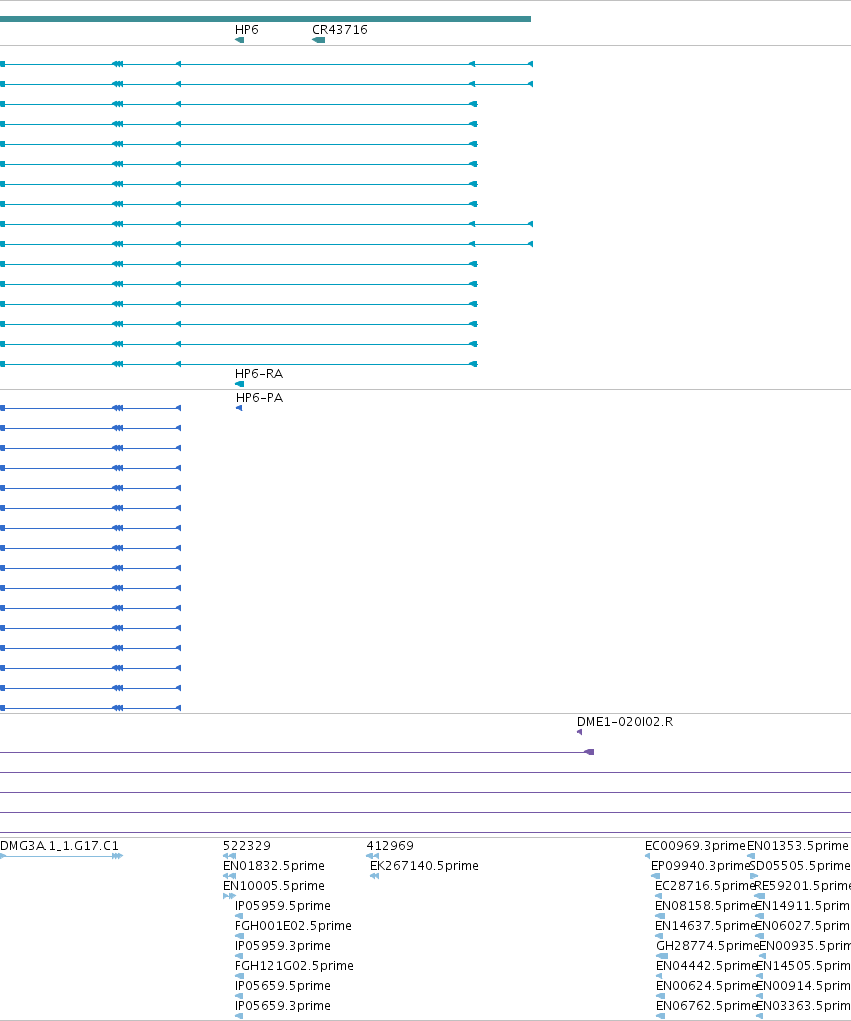The image size is (851, 1021).
Task: Select the HP6 gene arrow glyph
Action: tap(240, 40)
